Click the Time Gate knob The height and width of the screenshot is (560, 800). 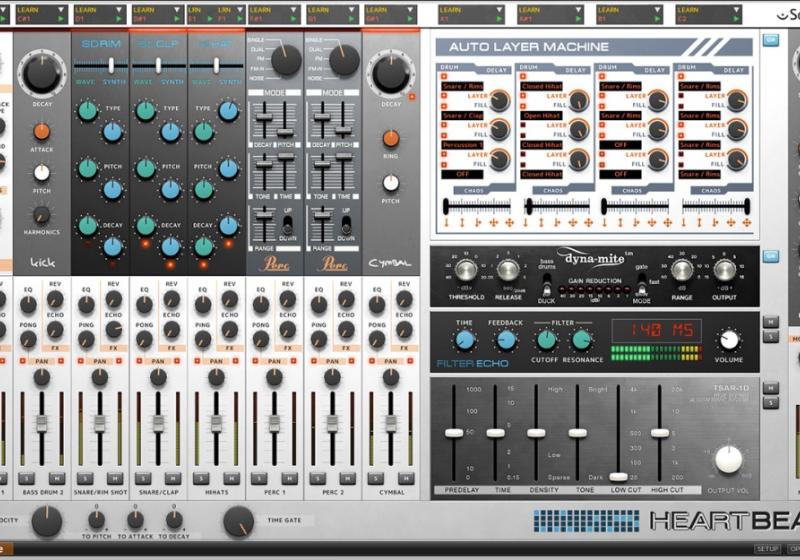click(238, 521)
